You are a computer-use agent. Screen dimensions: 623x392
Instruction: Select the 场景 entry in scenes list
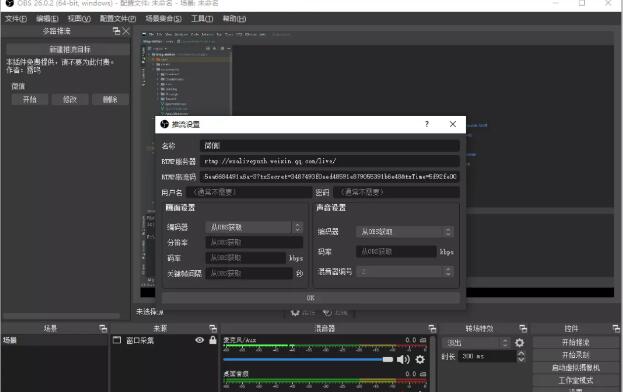pyautogui.click(x=54, y=340)
